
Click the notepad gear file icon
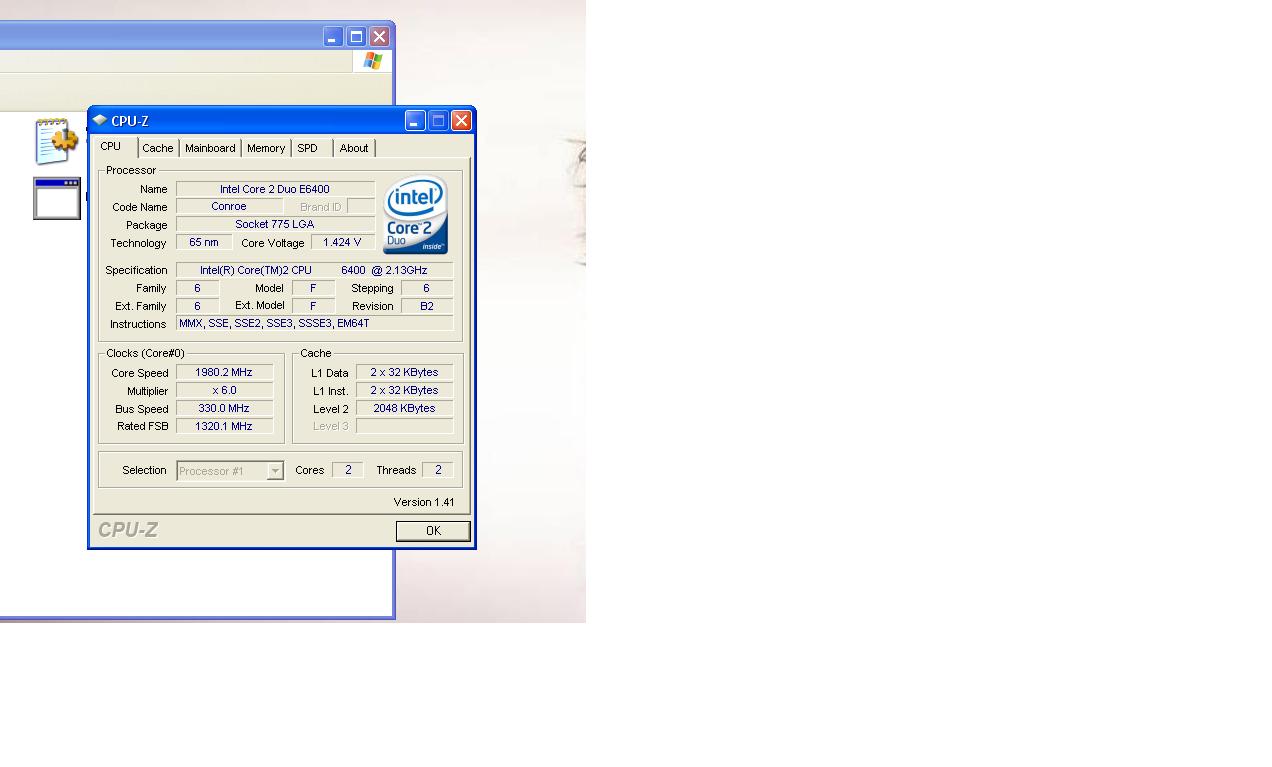(x=57, y=141)
